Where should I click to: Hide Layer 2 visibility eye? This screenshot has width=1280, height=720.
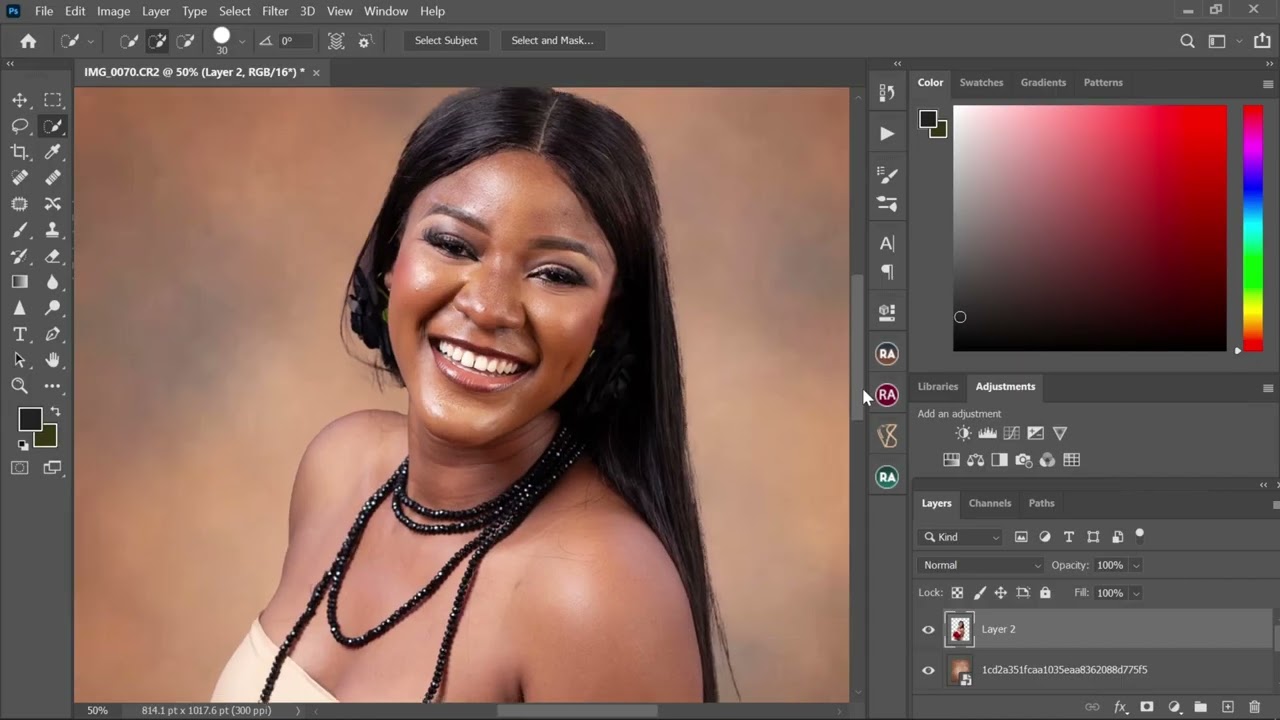tap(928, 630)
